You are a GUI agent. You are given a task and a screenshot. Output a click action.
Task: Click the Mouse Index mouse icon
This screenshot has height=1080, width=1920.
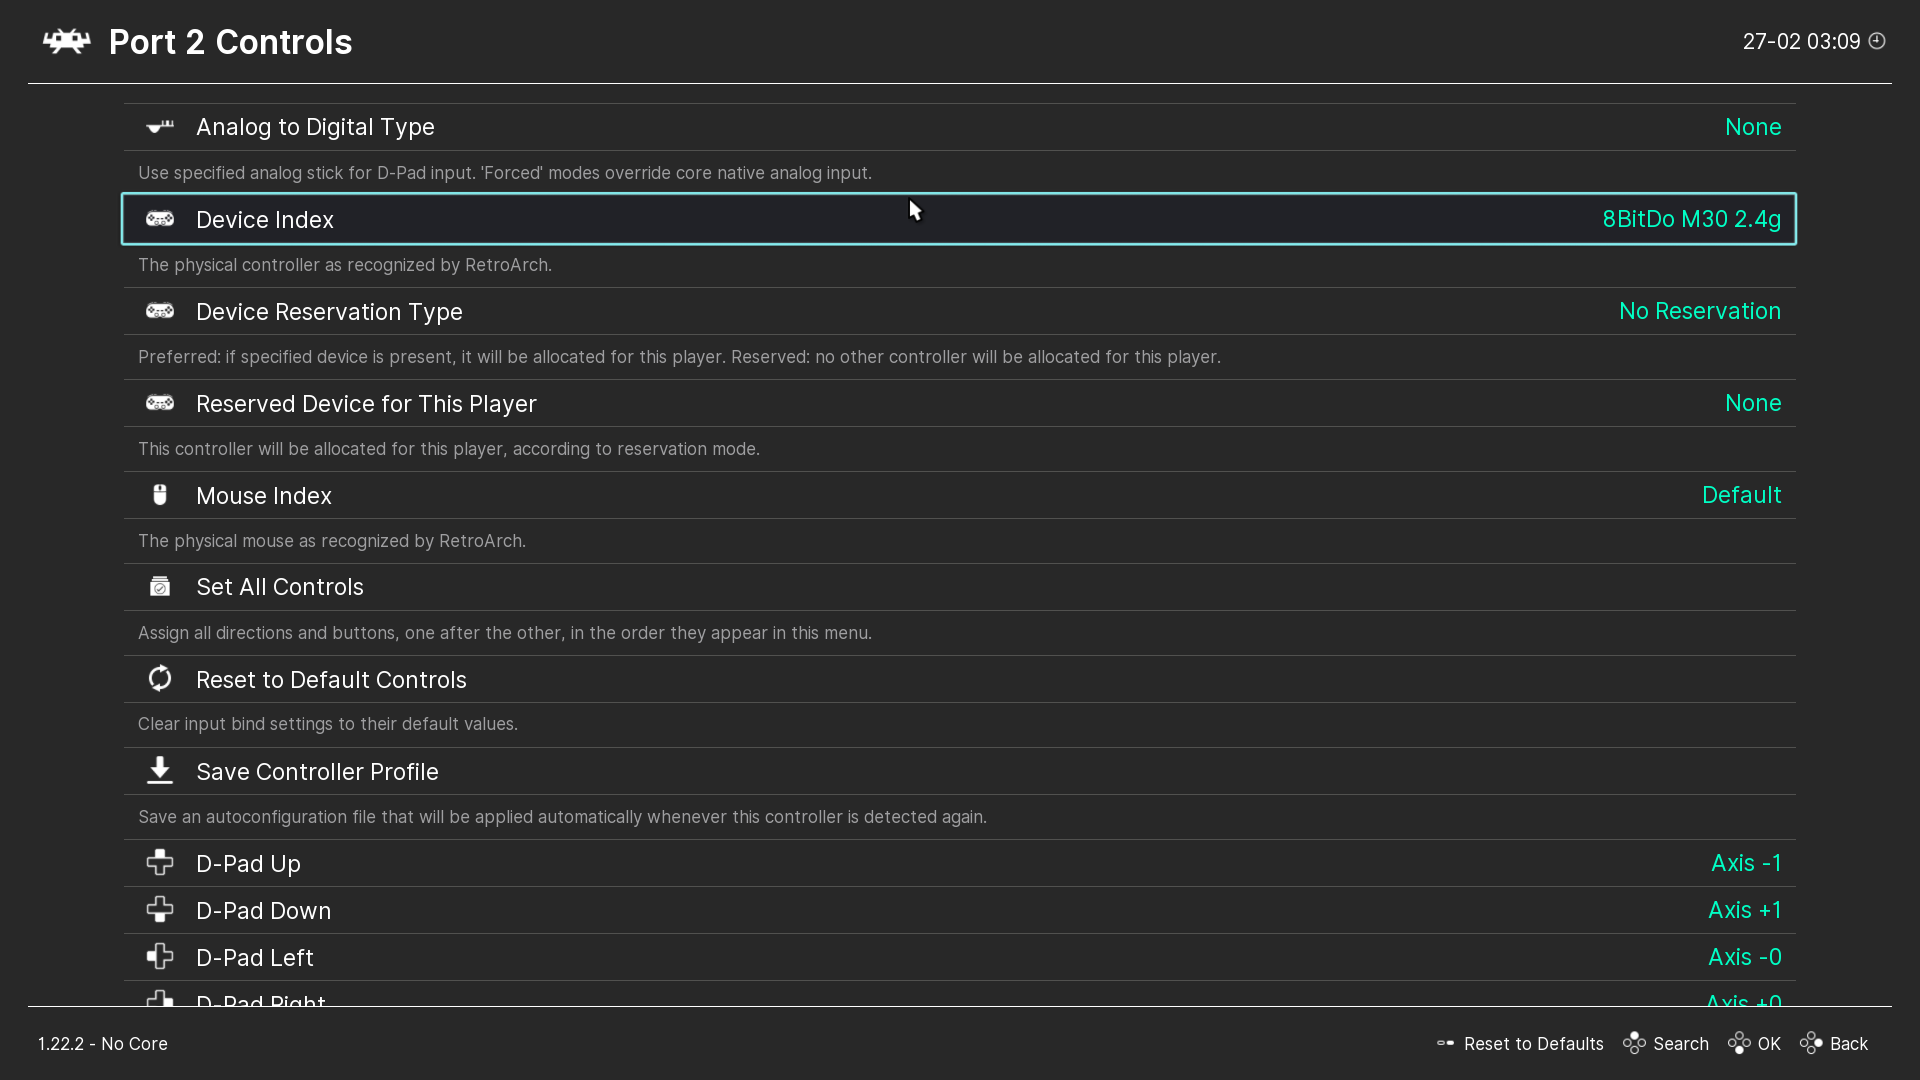[x=160, y=495]
